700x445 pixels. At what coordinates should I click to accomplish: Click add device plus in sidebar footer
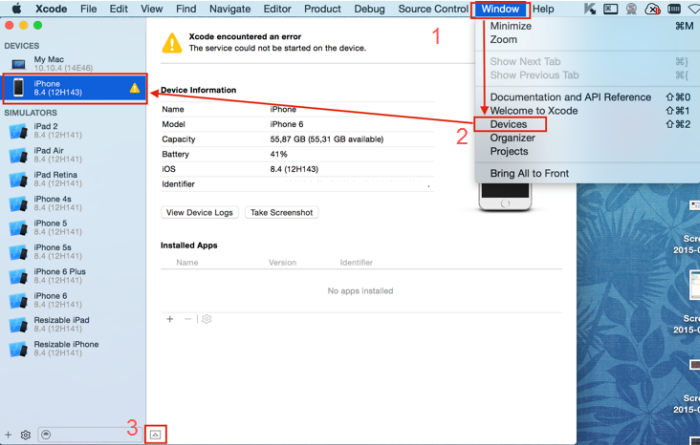click(8, 434)
